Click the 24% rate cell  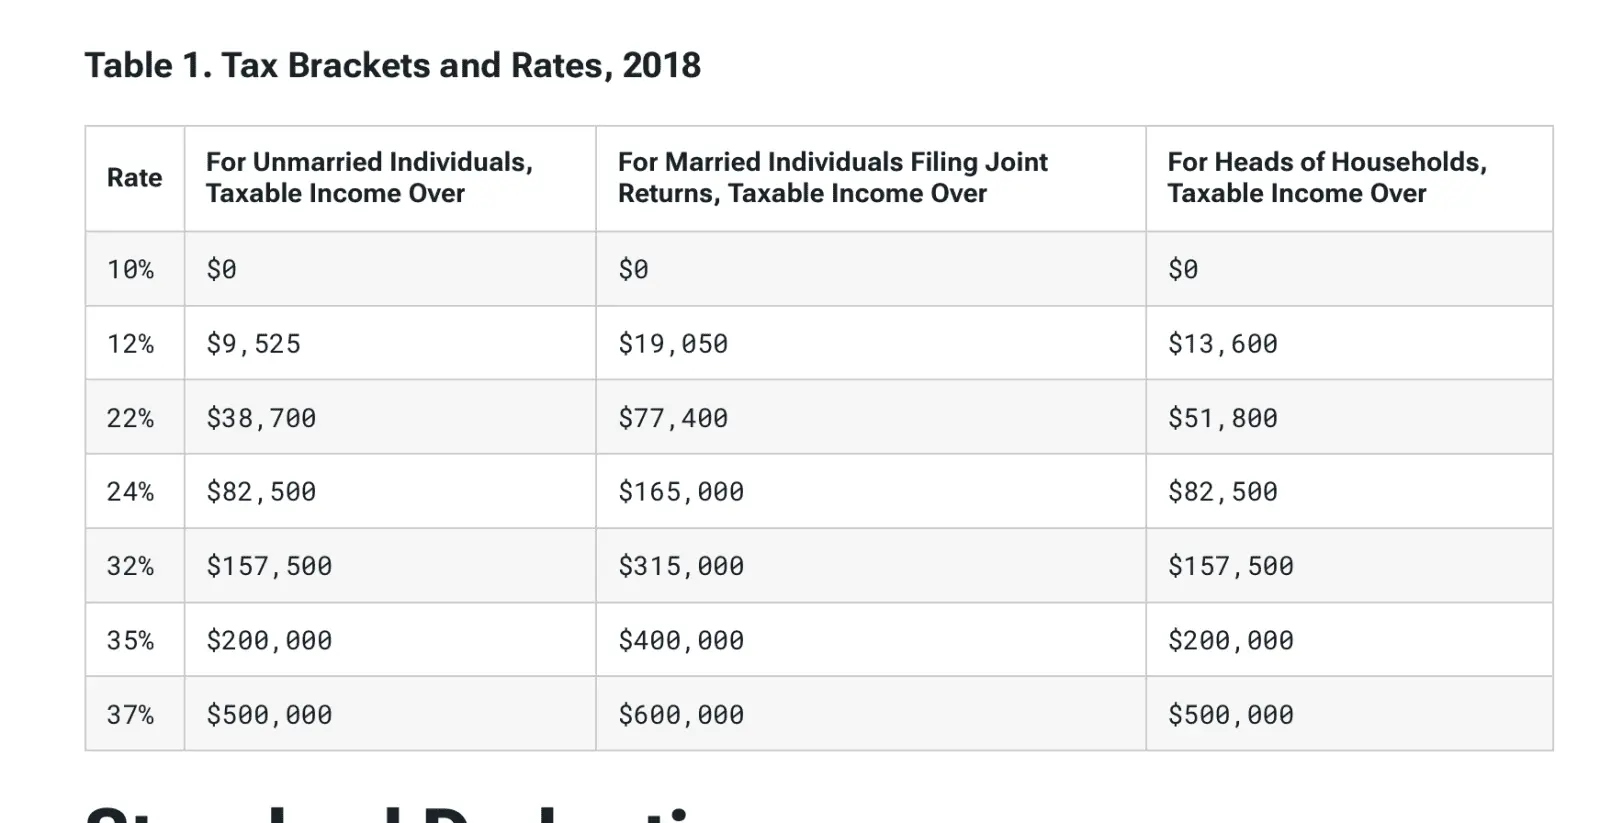(131, 492)
